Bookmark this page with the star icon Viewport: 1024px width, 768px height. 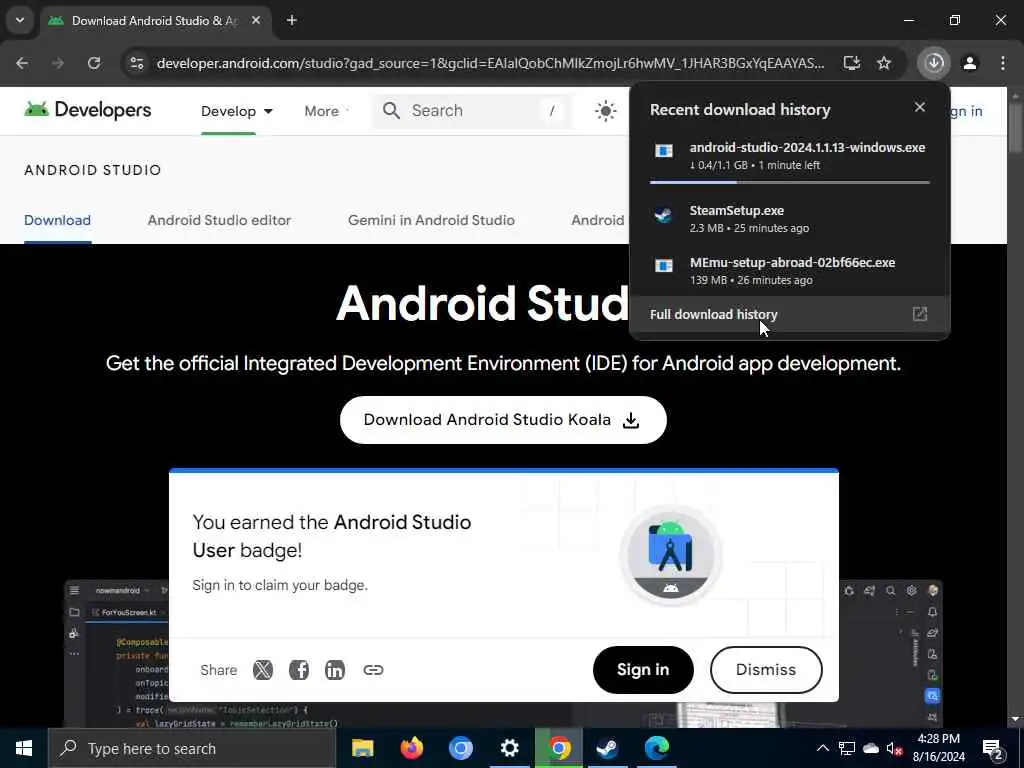pyautogui.click(x=884, y=63)
